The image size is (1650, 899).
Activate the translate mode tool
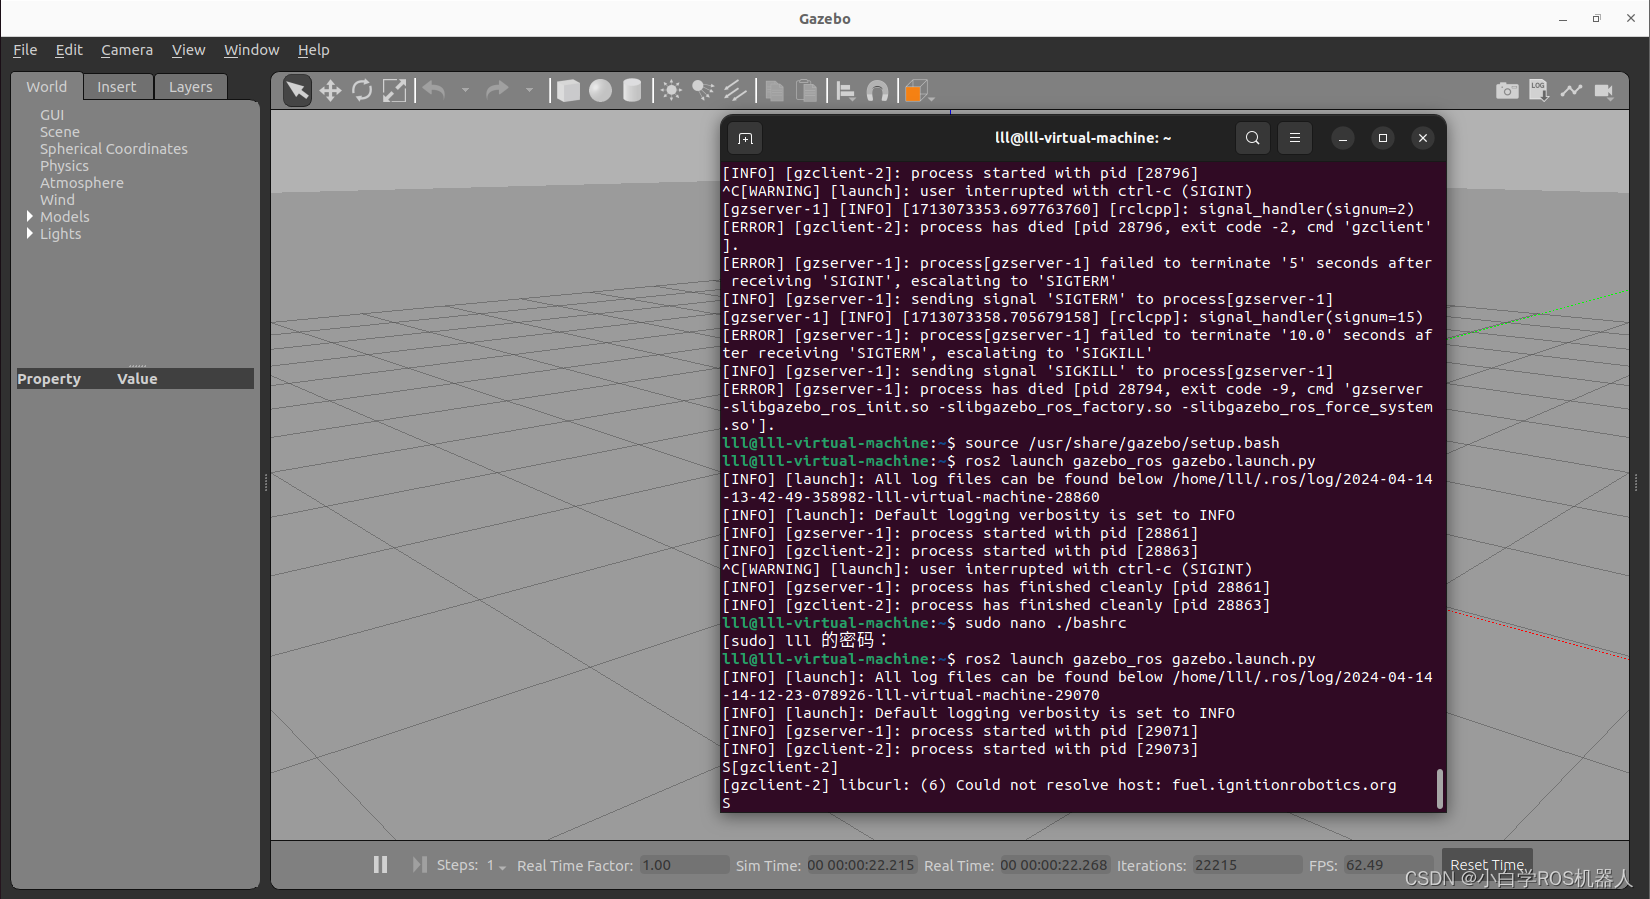click(x=330, y=91)
